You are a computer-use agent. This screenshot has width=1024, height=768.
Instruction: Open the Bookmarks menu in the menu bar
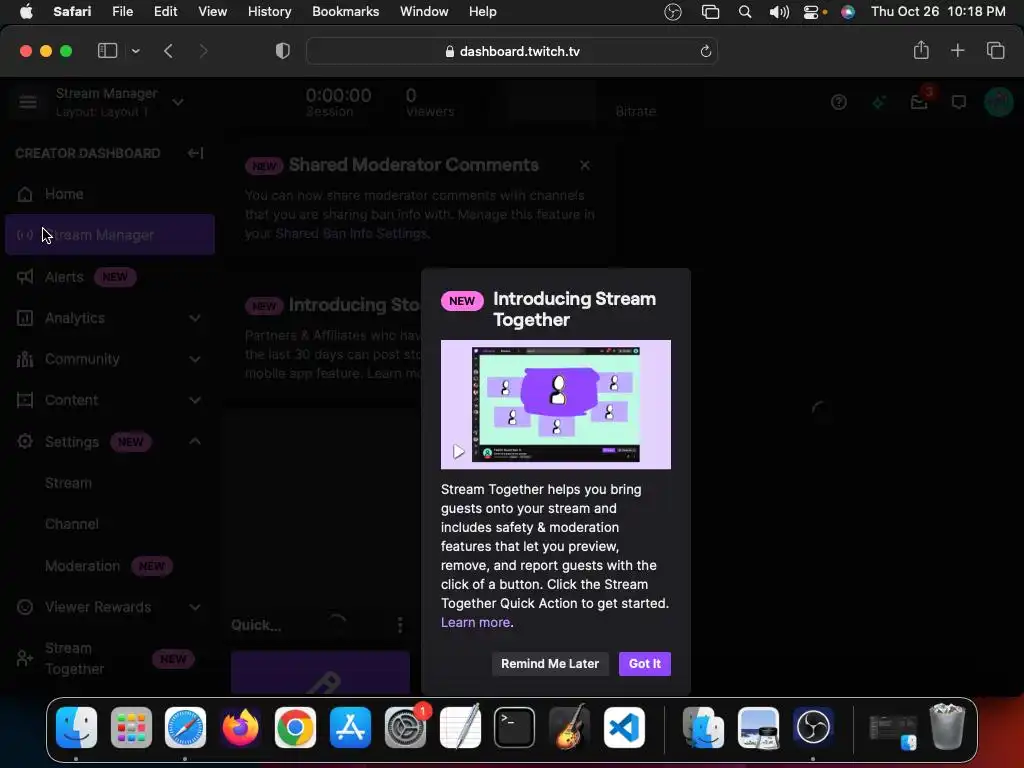pyautogui.click(x=345, y=12)
